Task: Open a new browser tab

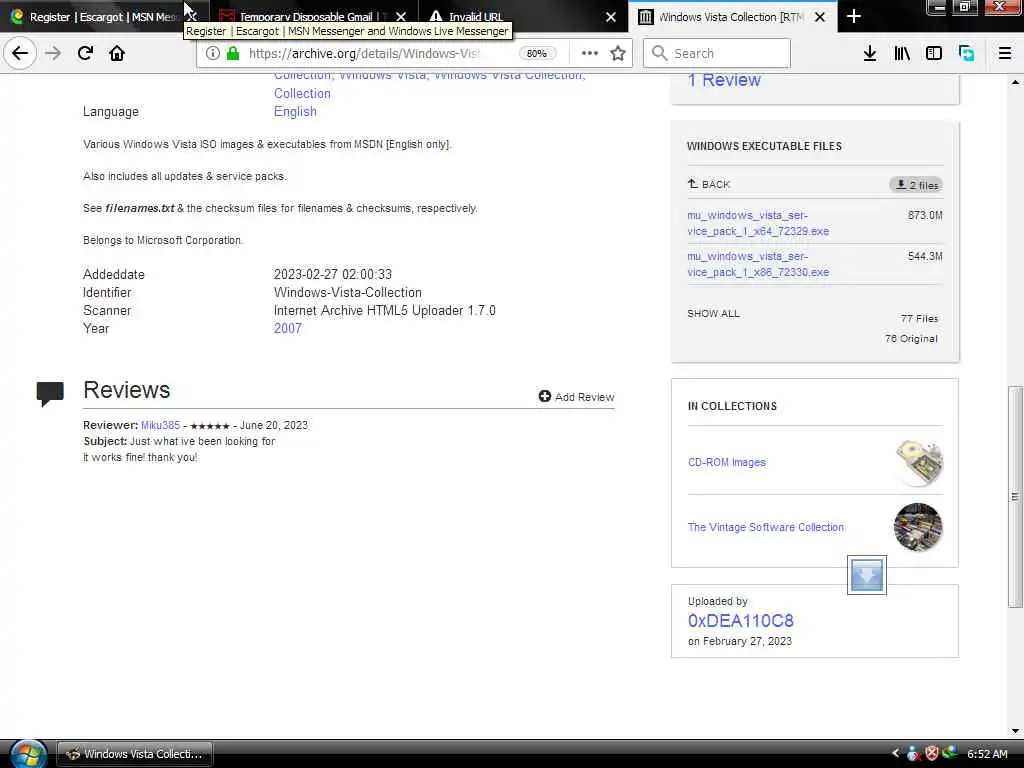Action: coord(854,17)
